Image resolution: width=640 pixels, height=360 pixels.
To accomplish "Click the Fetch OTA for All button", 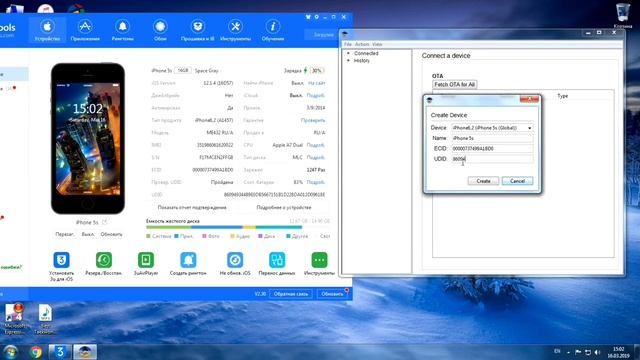I will click(x=455, y=84).
